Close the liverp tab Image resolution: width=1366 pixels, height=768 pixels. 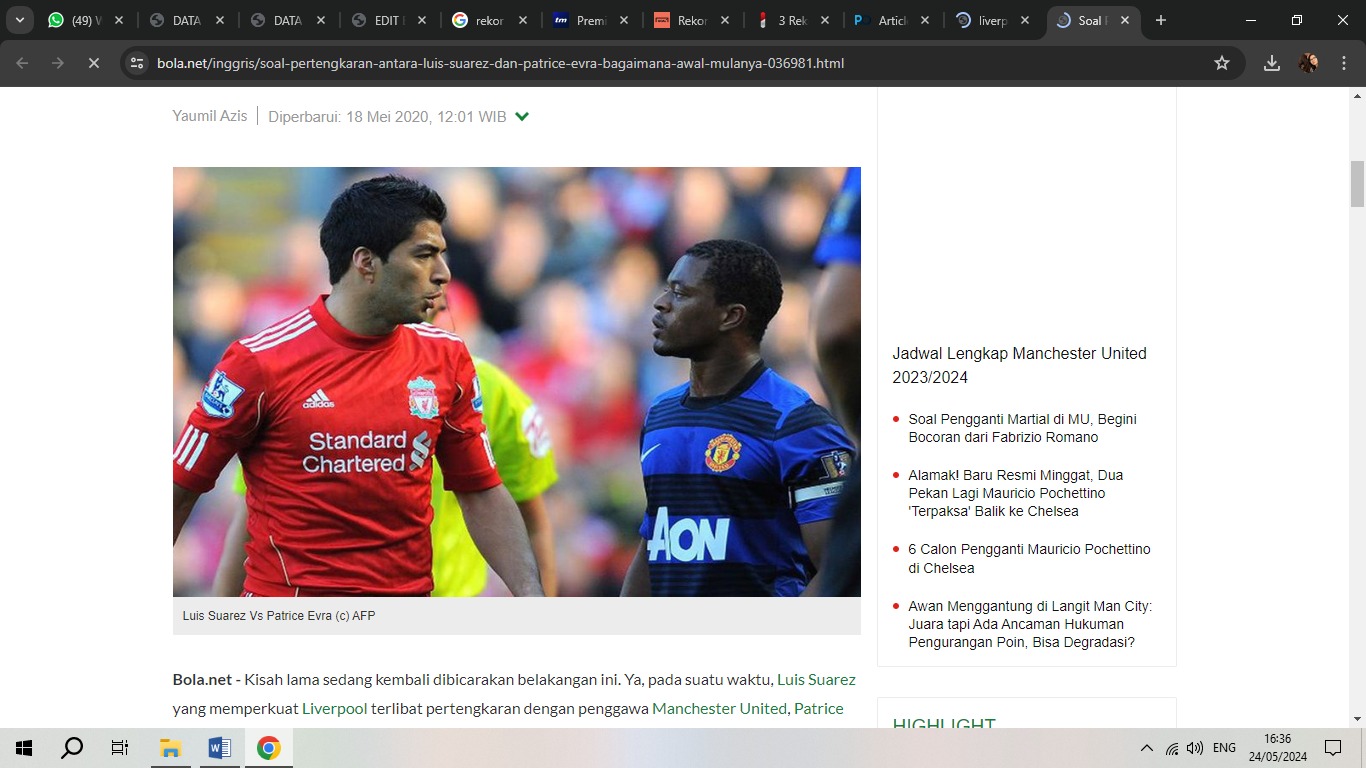(x=1025, y=20)
